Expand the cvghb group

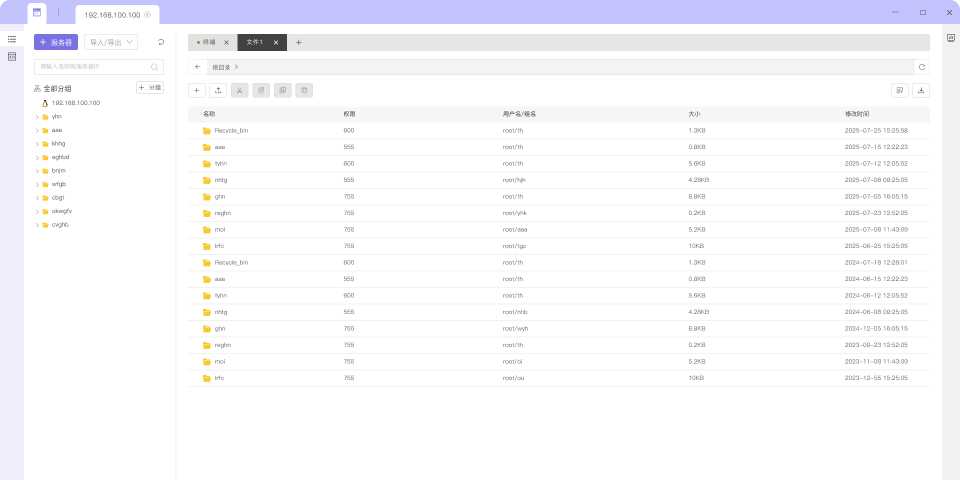(37, 225)
